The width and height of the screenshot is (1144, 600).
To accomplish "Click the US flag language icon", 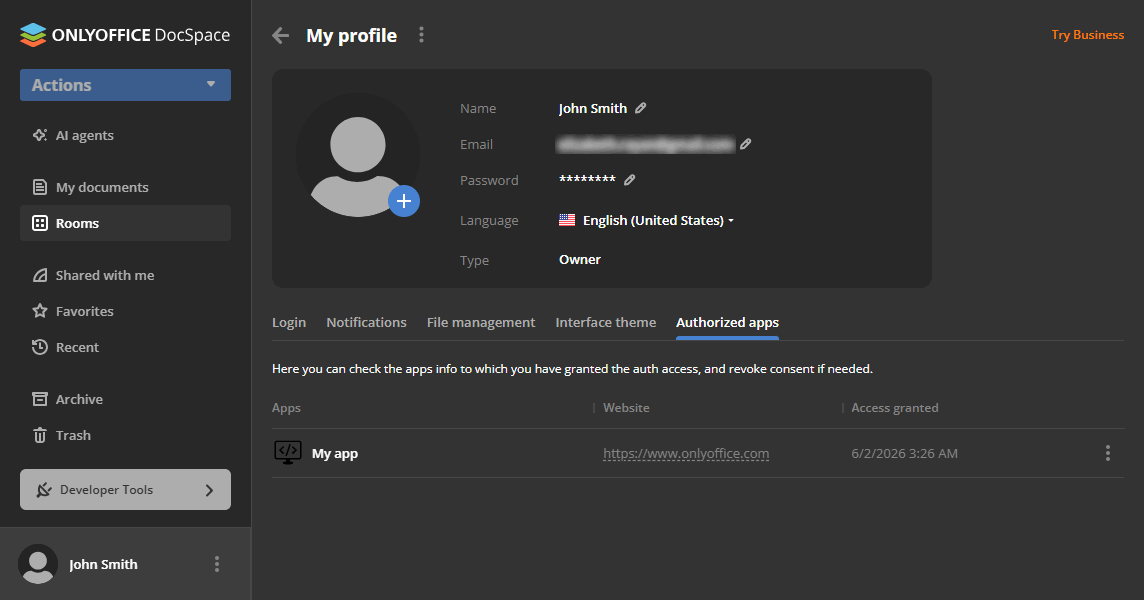I will (567, 220).
